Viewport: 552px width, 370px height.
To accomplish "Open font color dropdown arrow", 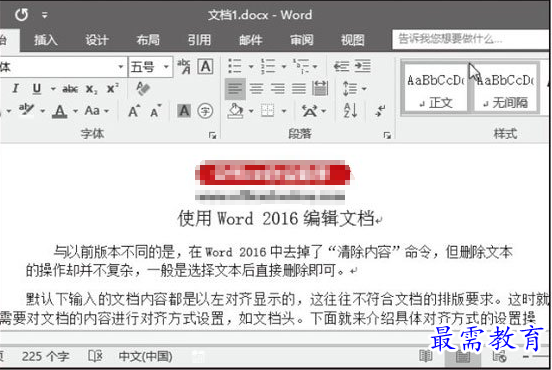I will 75,111.
